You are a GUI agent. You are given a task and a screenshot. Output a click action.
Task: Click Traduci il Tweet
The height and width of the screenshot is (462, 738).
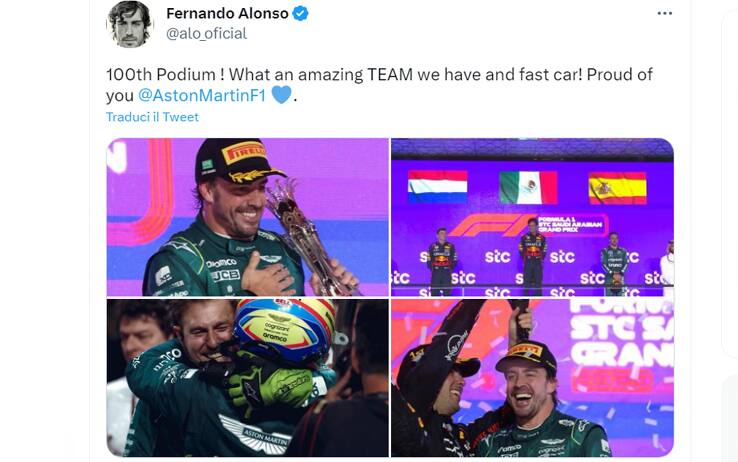[x=152, y=117]
